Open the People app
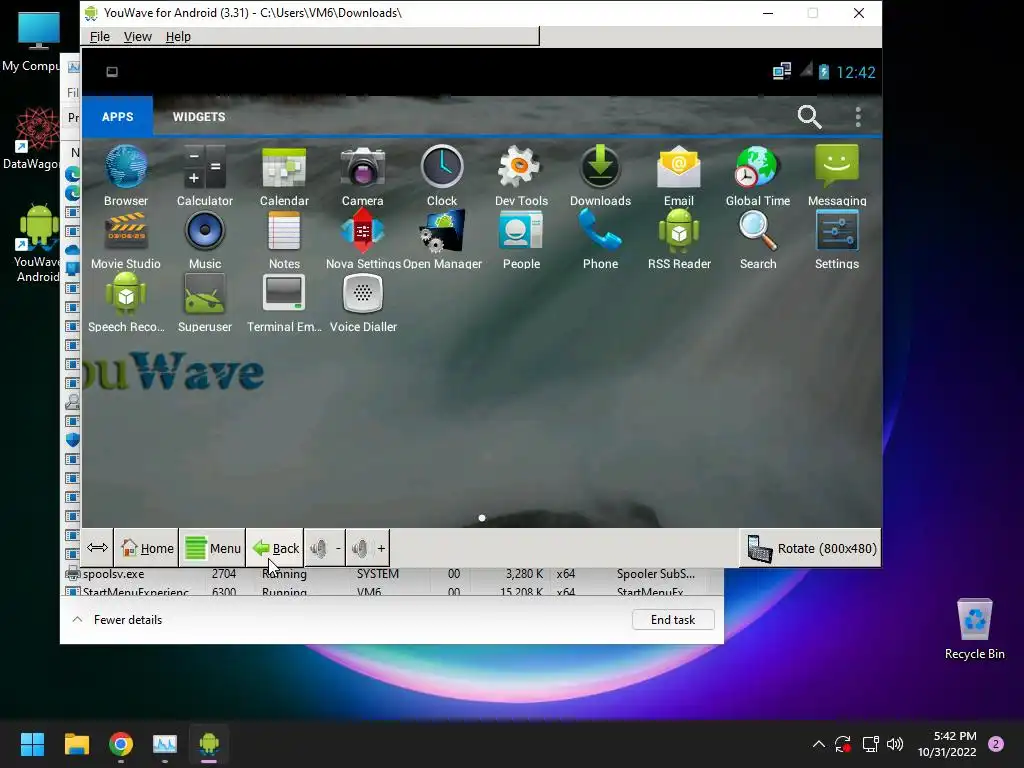1024x768 pixels. coord(521,239)
